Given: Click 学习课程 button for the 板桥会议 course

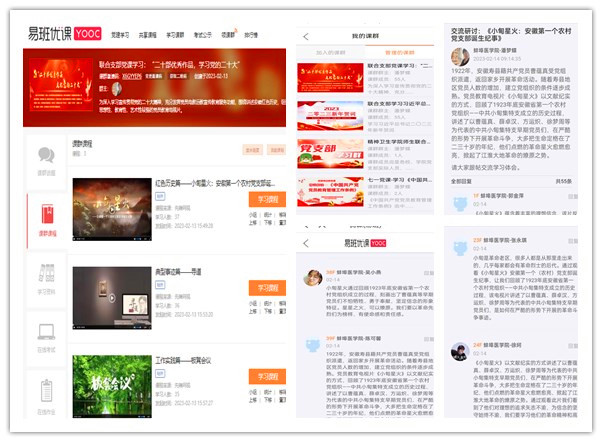Looking at the screenshot, I should pyautogui.click(x=267, y=375).
